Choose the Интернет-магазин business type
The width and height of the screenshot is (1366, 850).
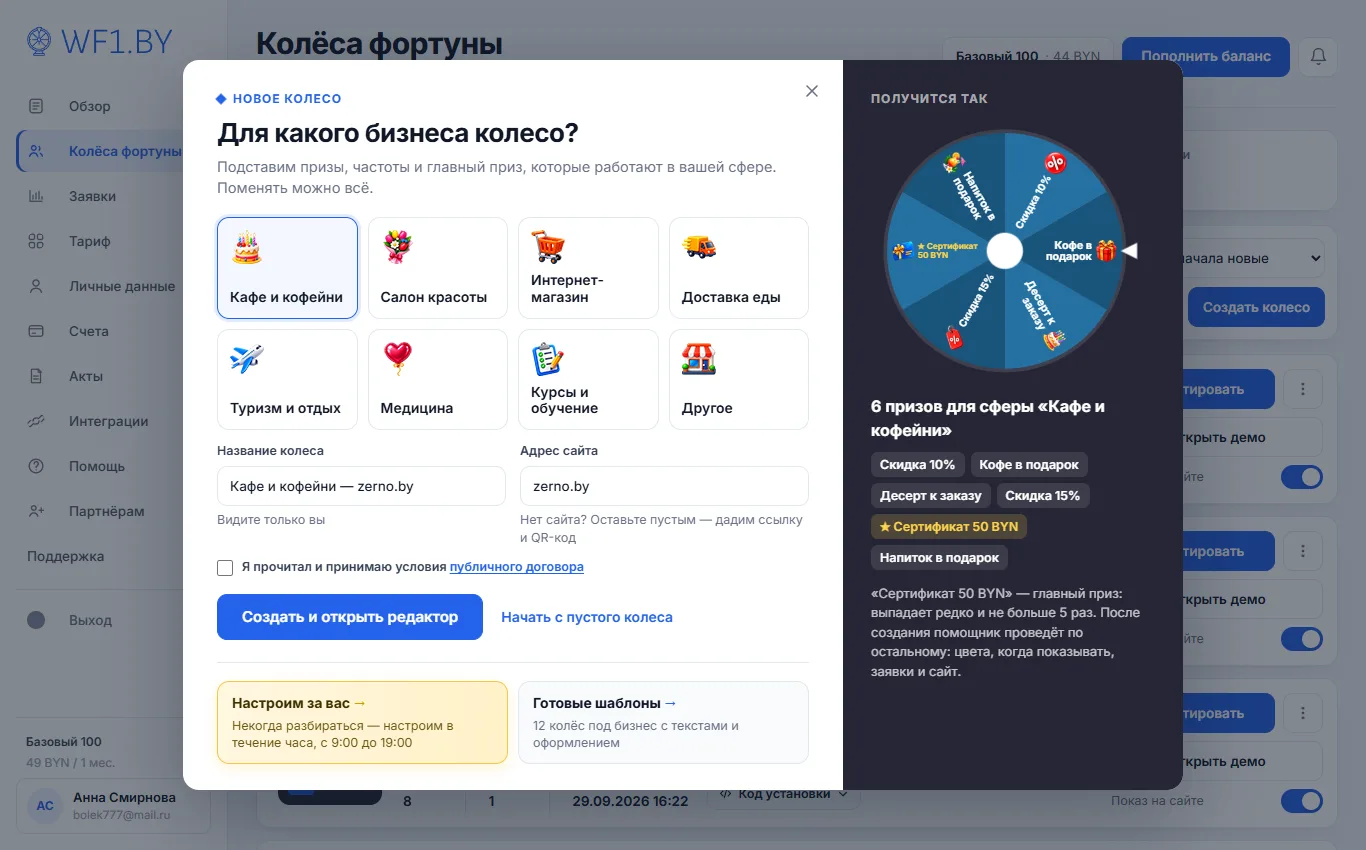click(588, 268)
